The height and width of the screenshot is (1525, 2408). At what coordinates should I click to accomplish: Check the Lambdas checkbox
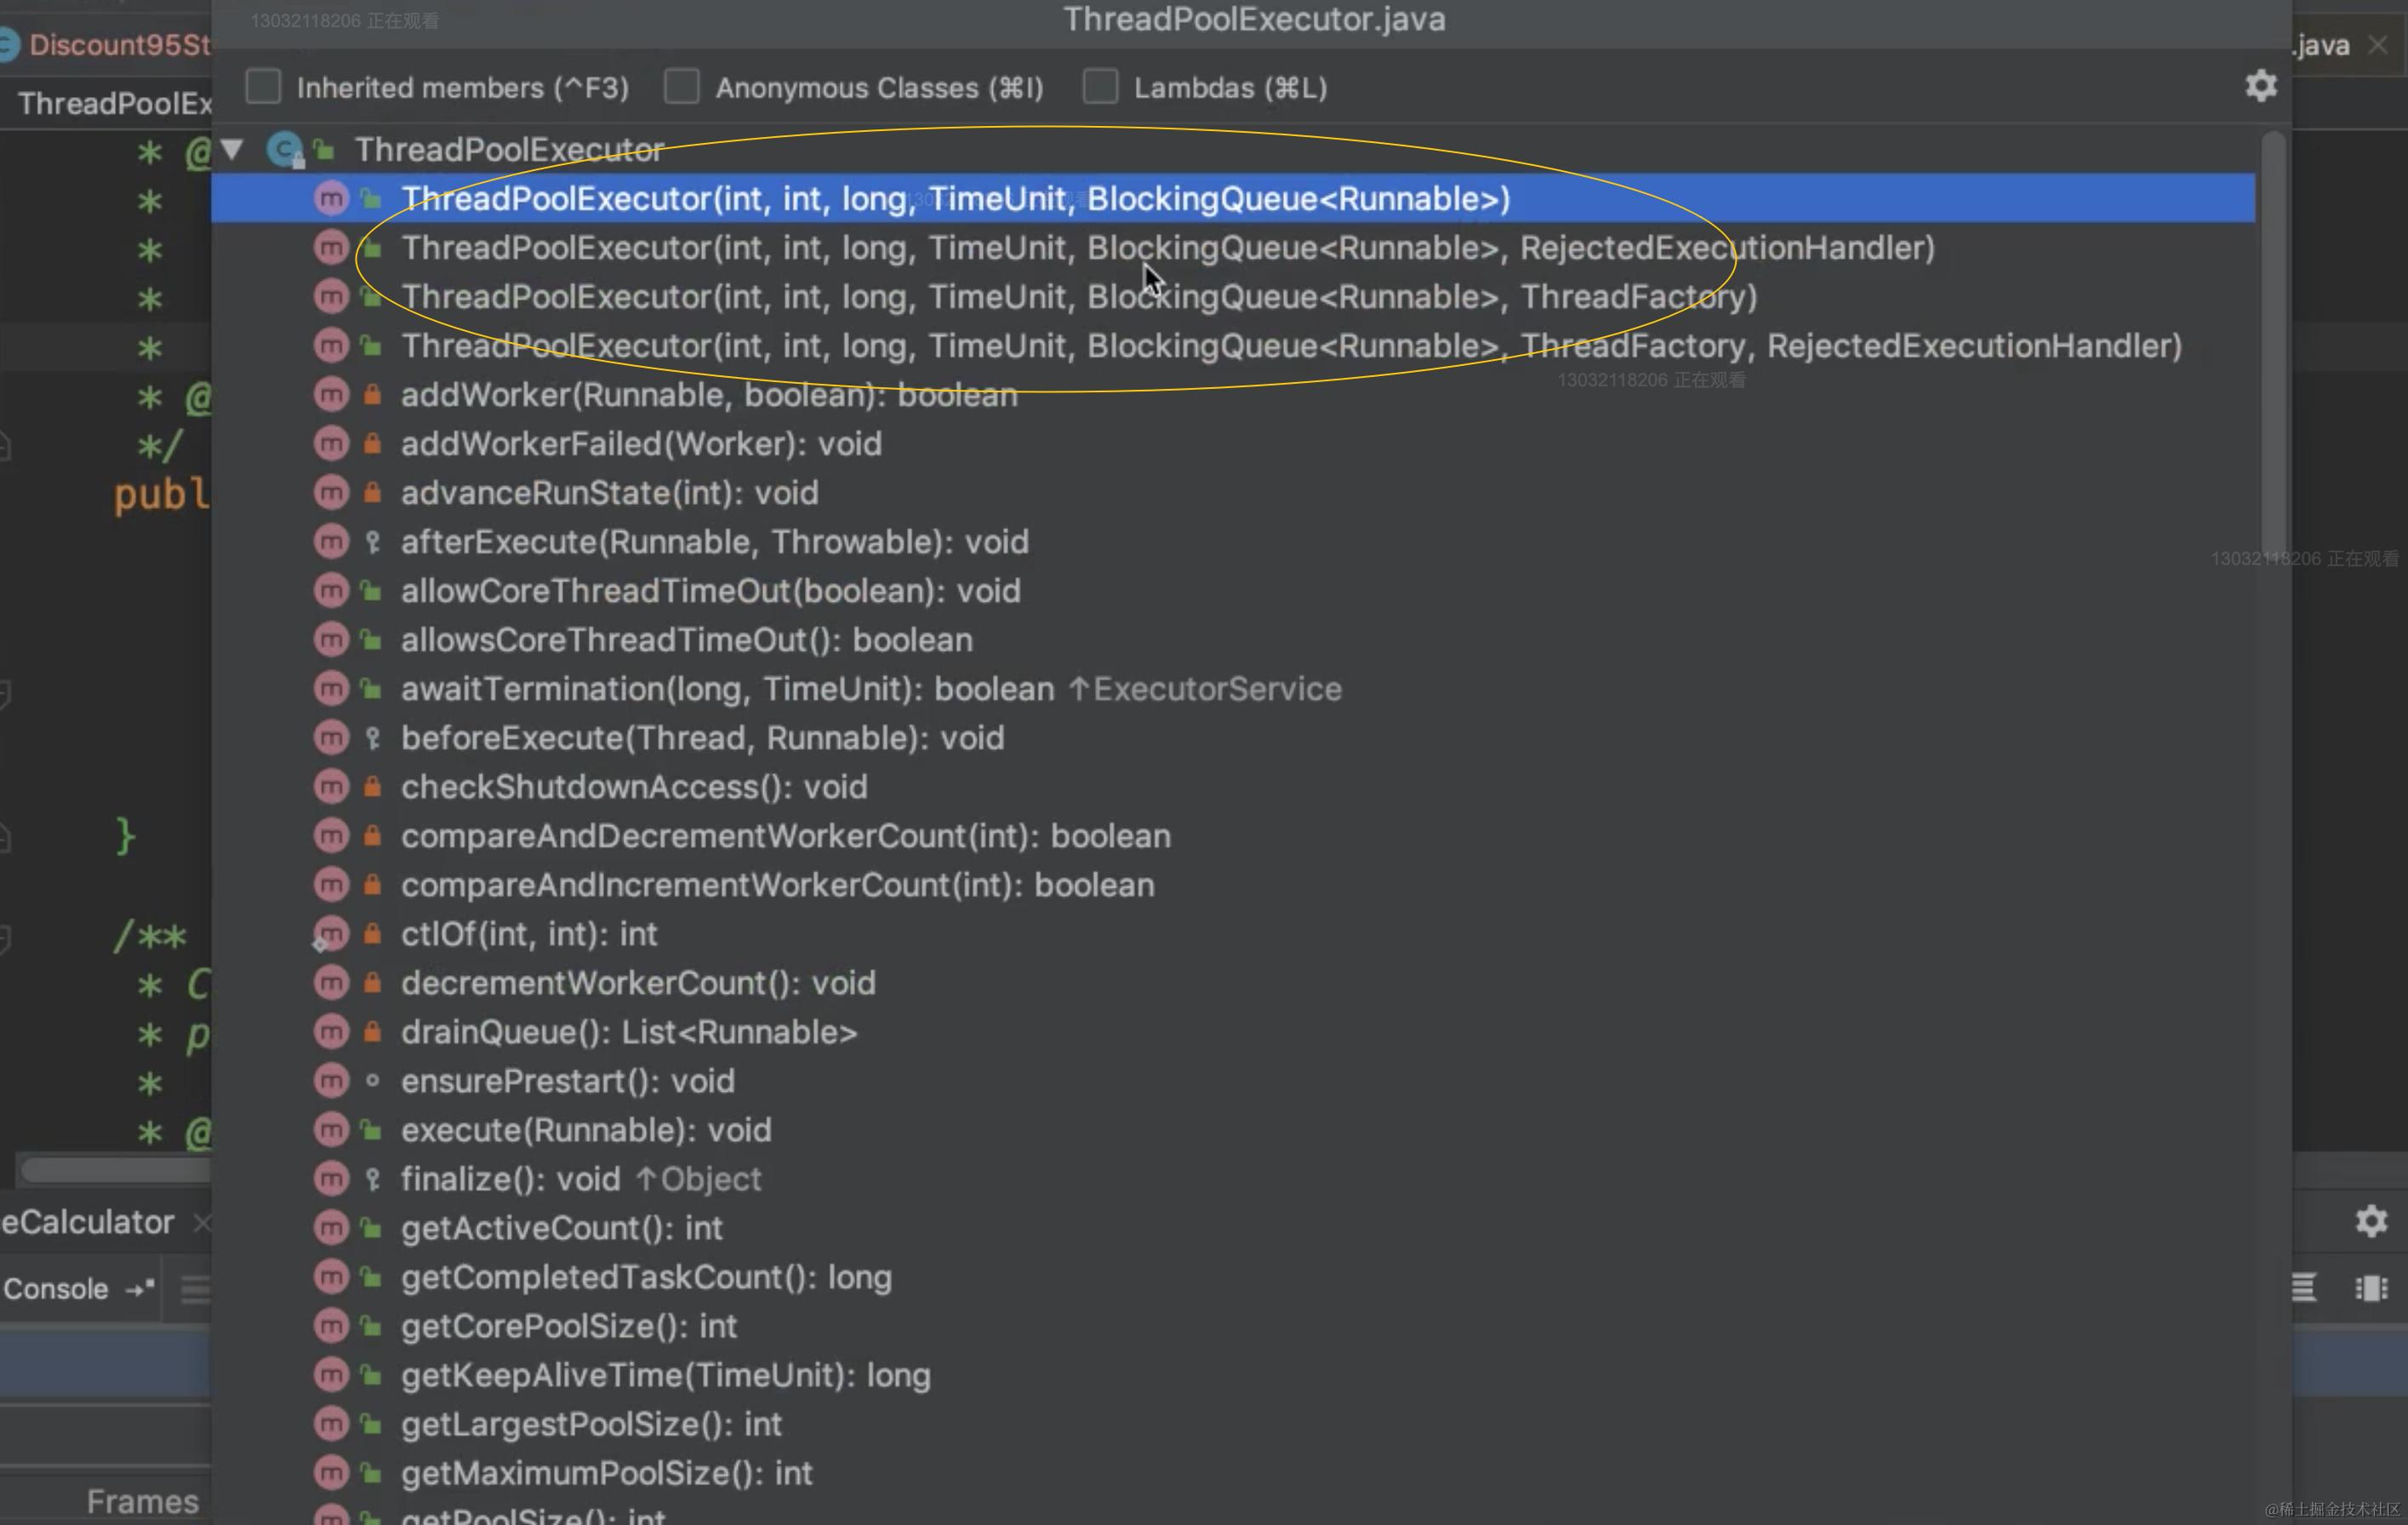(1100, 87)
